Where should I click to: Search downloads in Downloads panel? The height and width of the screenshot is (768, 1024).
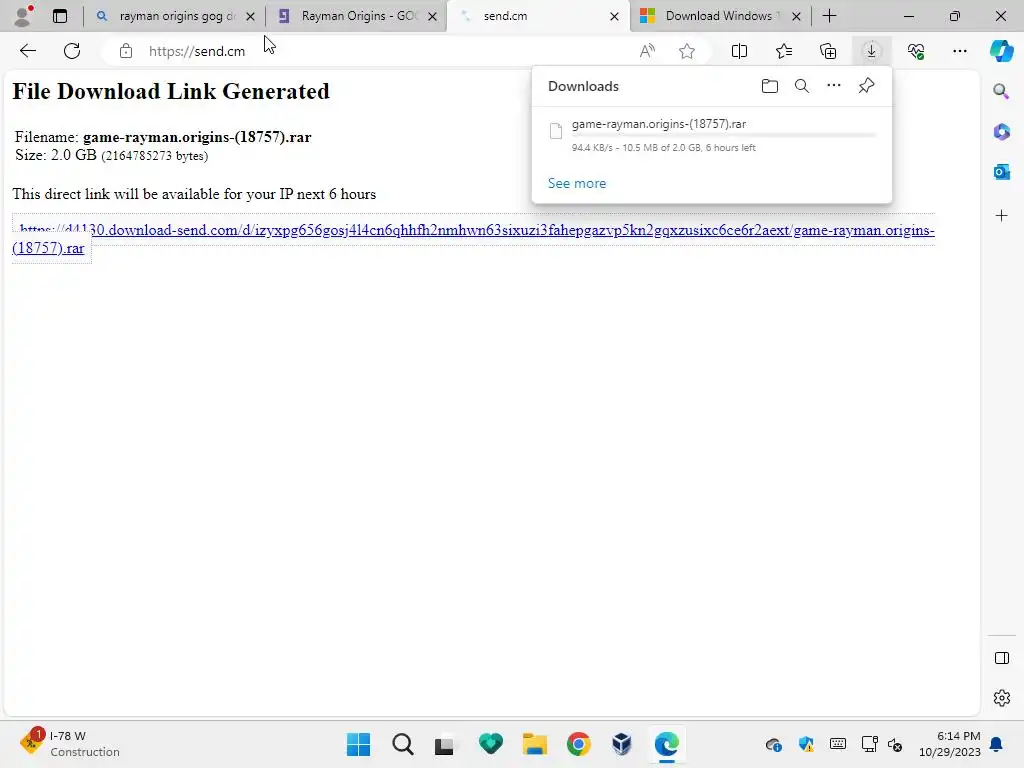[802, 86]
